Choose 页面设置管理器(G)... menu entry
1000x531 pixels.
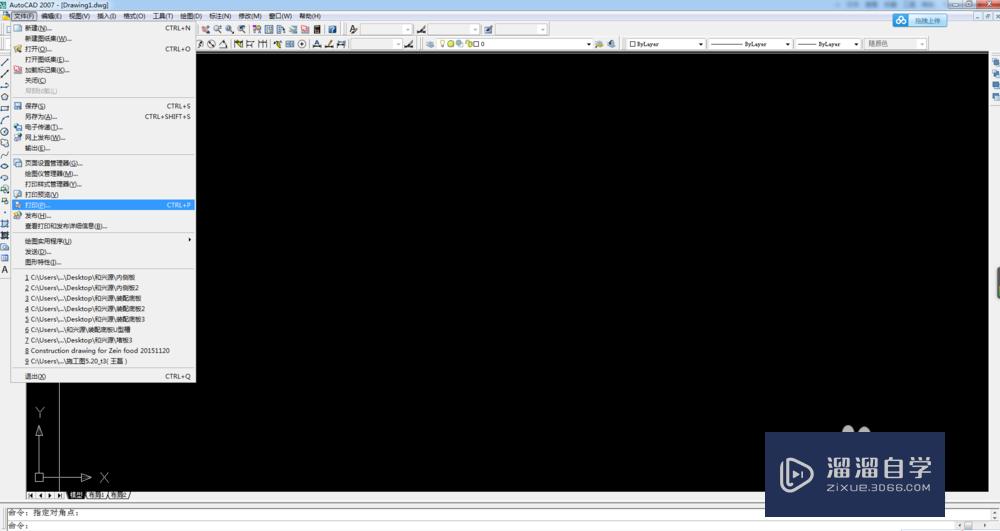click(103, 163)
